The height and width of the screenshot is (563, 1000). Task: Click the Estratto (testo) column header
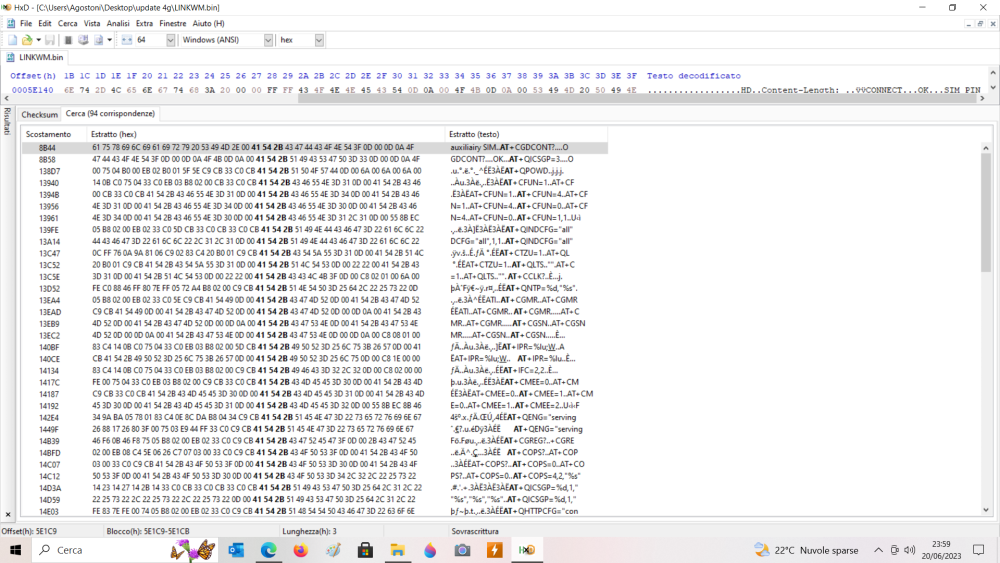474,134
